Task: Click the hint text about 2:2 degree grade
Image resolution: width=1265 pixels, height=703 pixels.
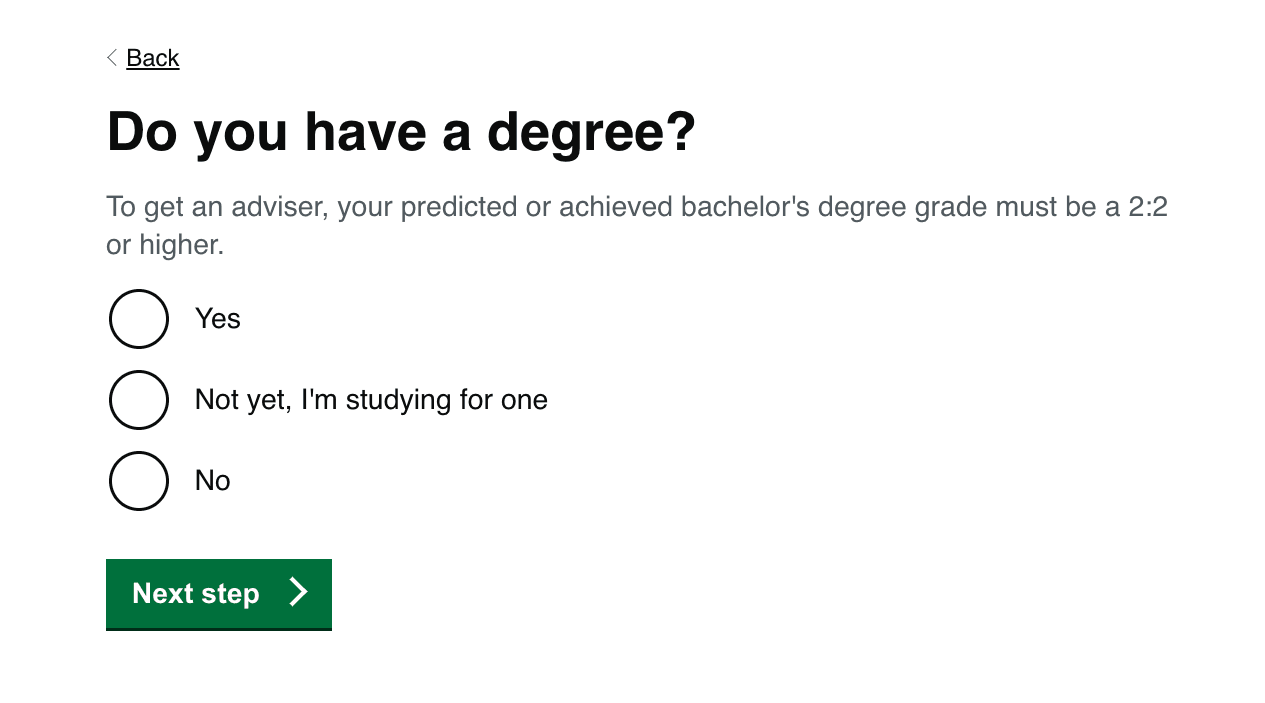Action: [636, 225]
